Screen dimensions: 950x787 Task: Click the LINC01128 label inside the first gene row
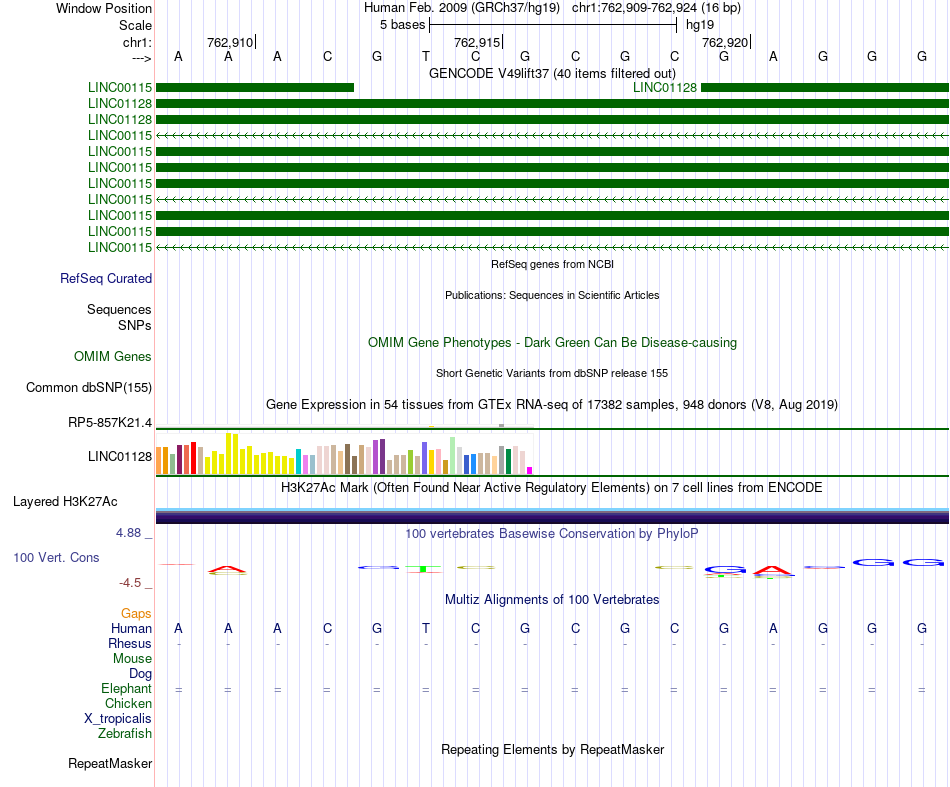point(665,87)
